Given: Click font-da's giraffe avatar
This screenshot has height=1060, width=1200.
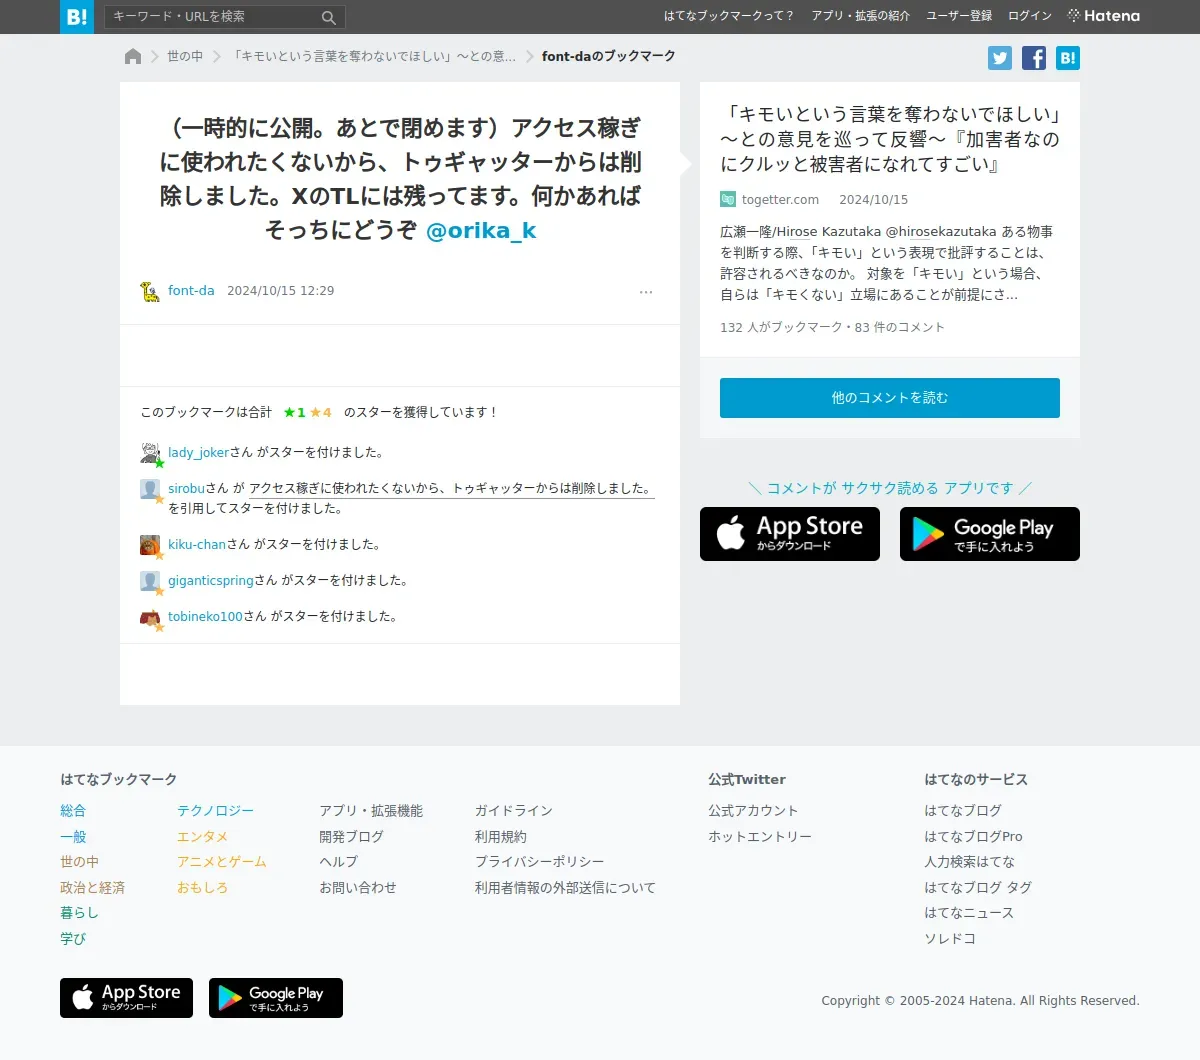Looking at the screenshot, I should click(x=150, y=292).
